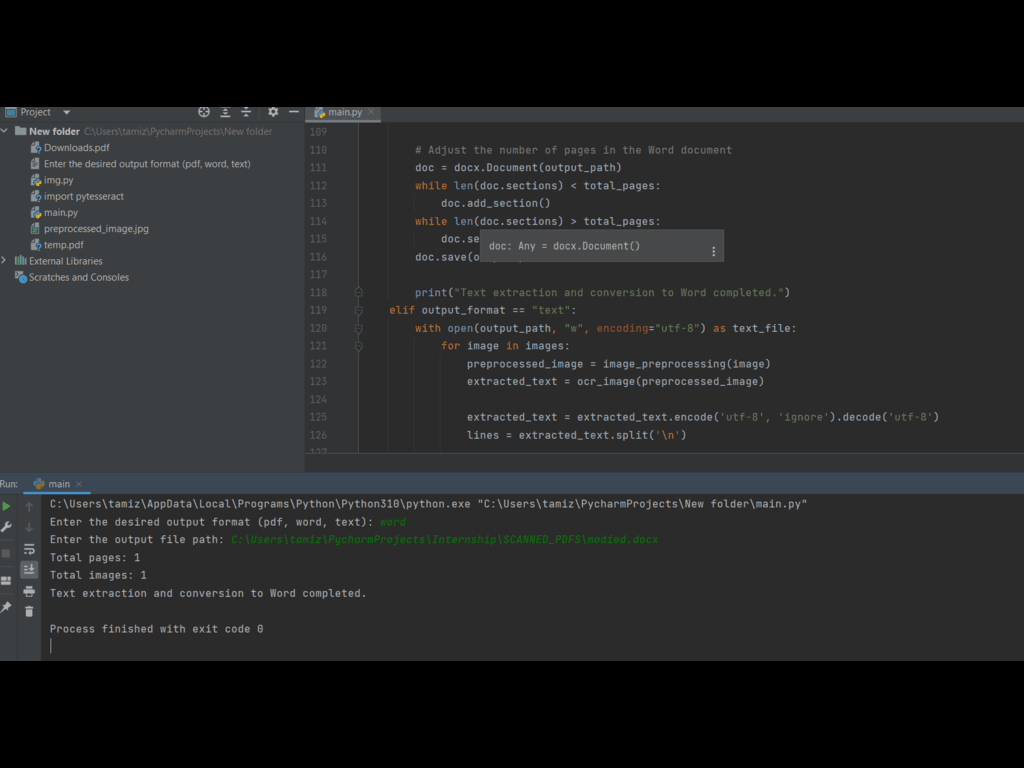Click the restore layout icon in Run panel
Image resolution: width=1024 pixels, height=768 pixels.
7,581
